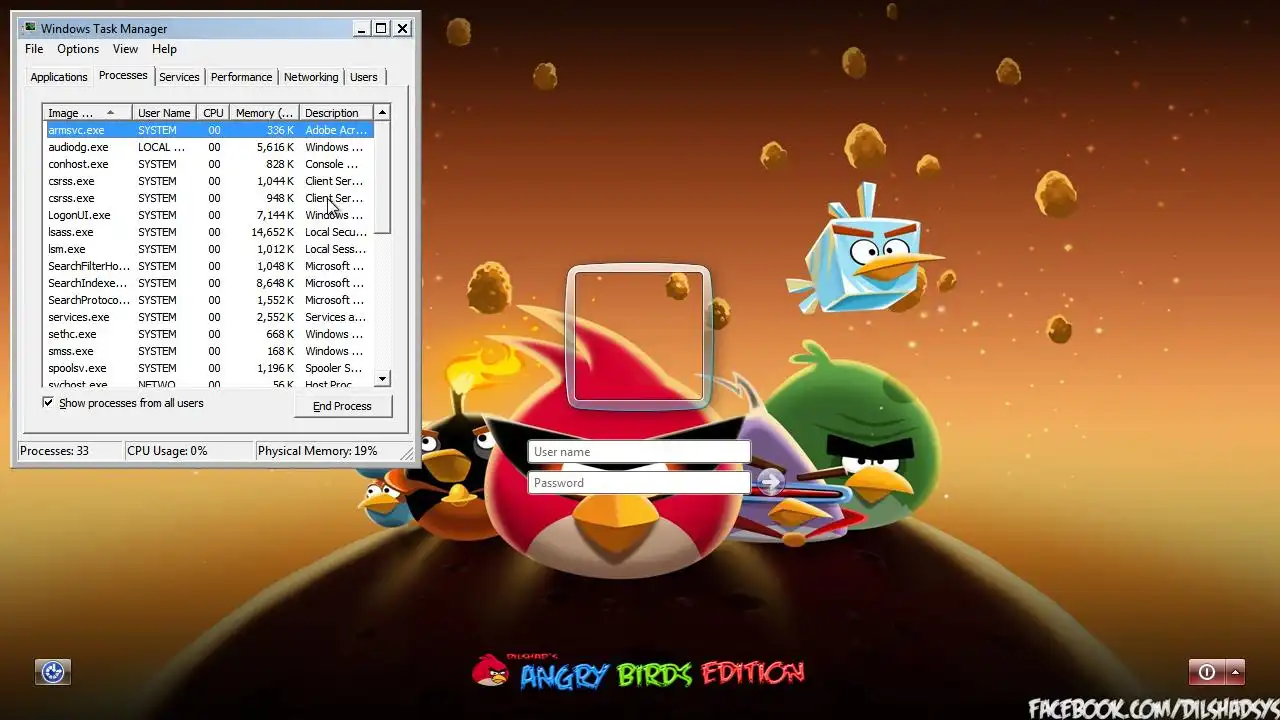Toggle Show processes from all users checkbox
1280x720 pixels.
48,403
